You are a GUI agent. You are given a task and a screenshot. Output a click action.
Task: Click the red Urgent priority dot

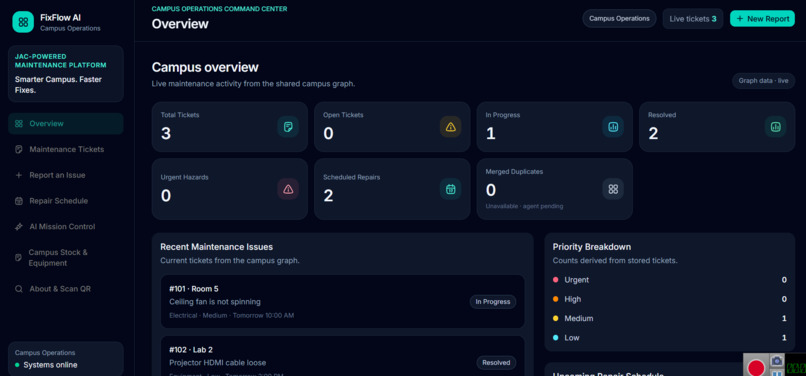click(x=555, y=280)
